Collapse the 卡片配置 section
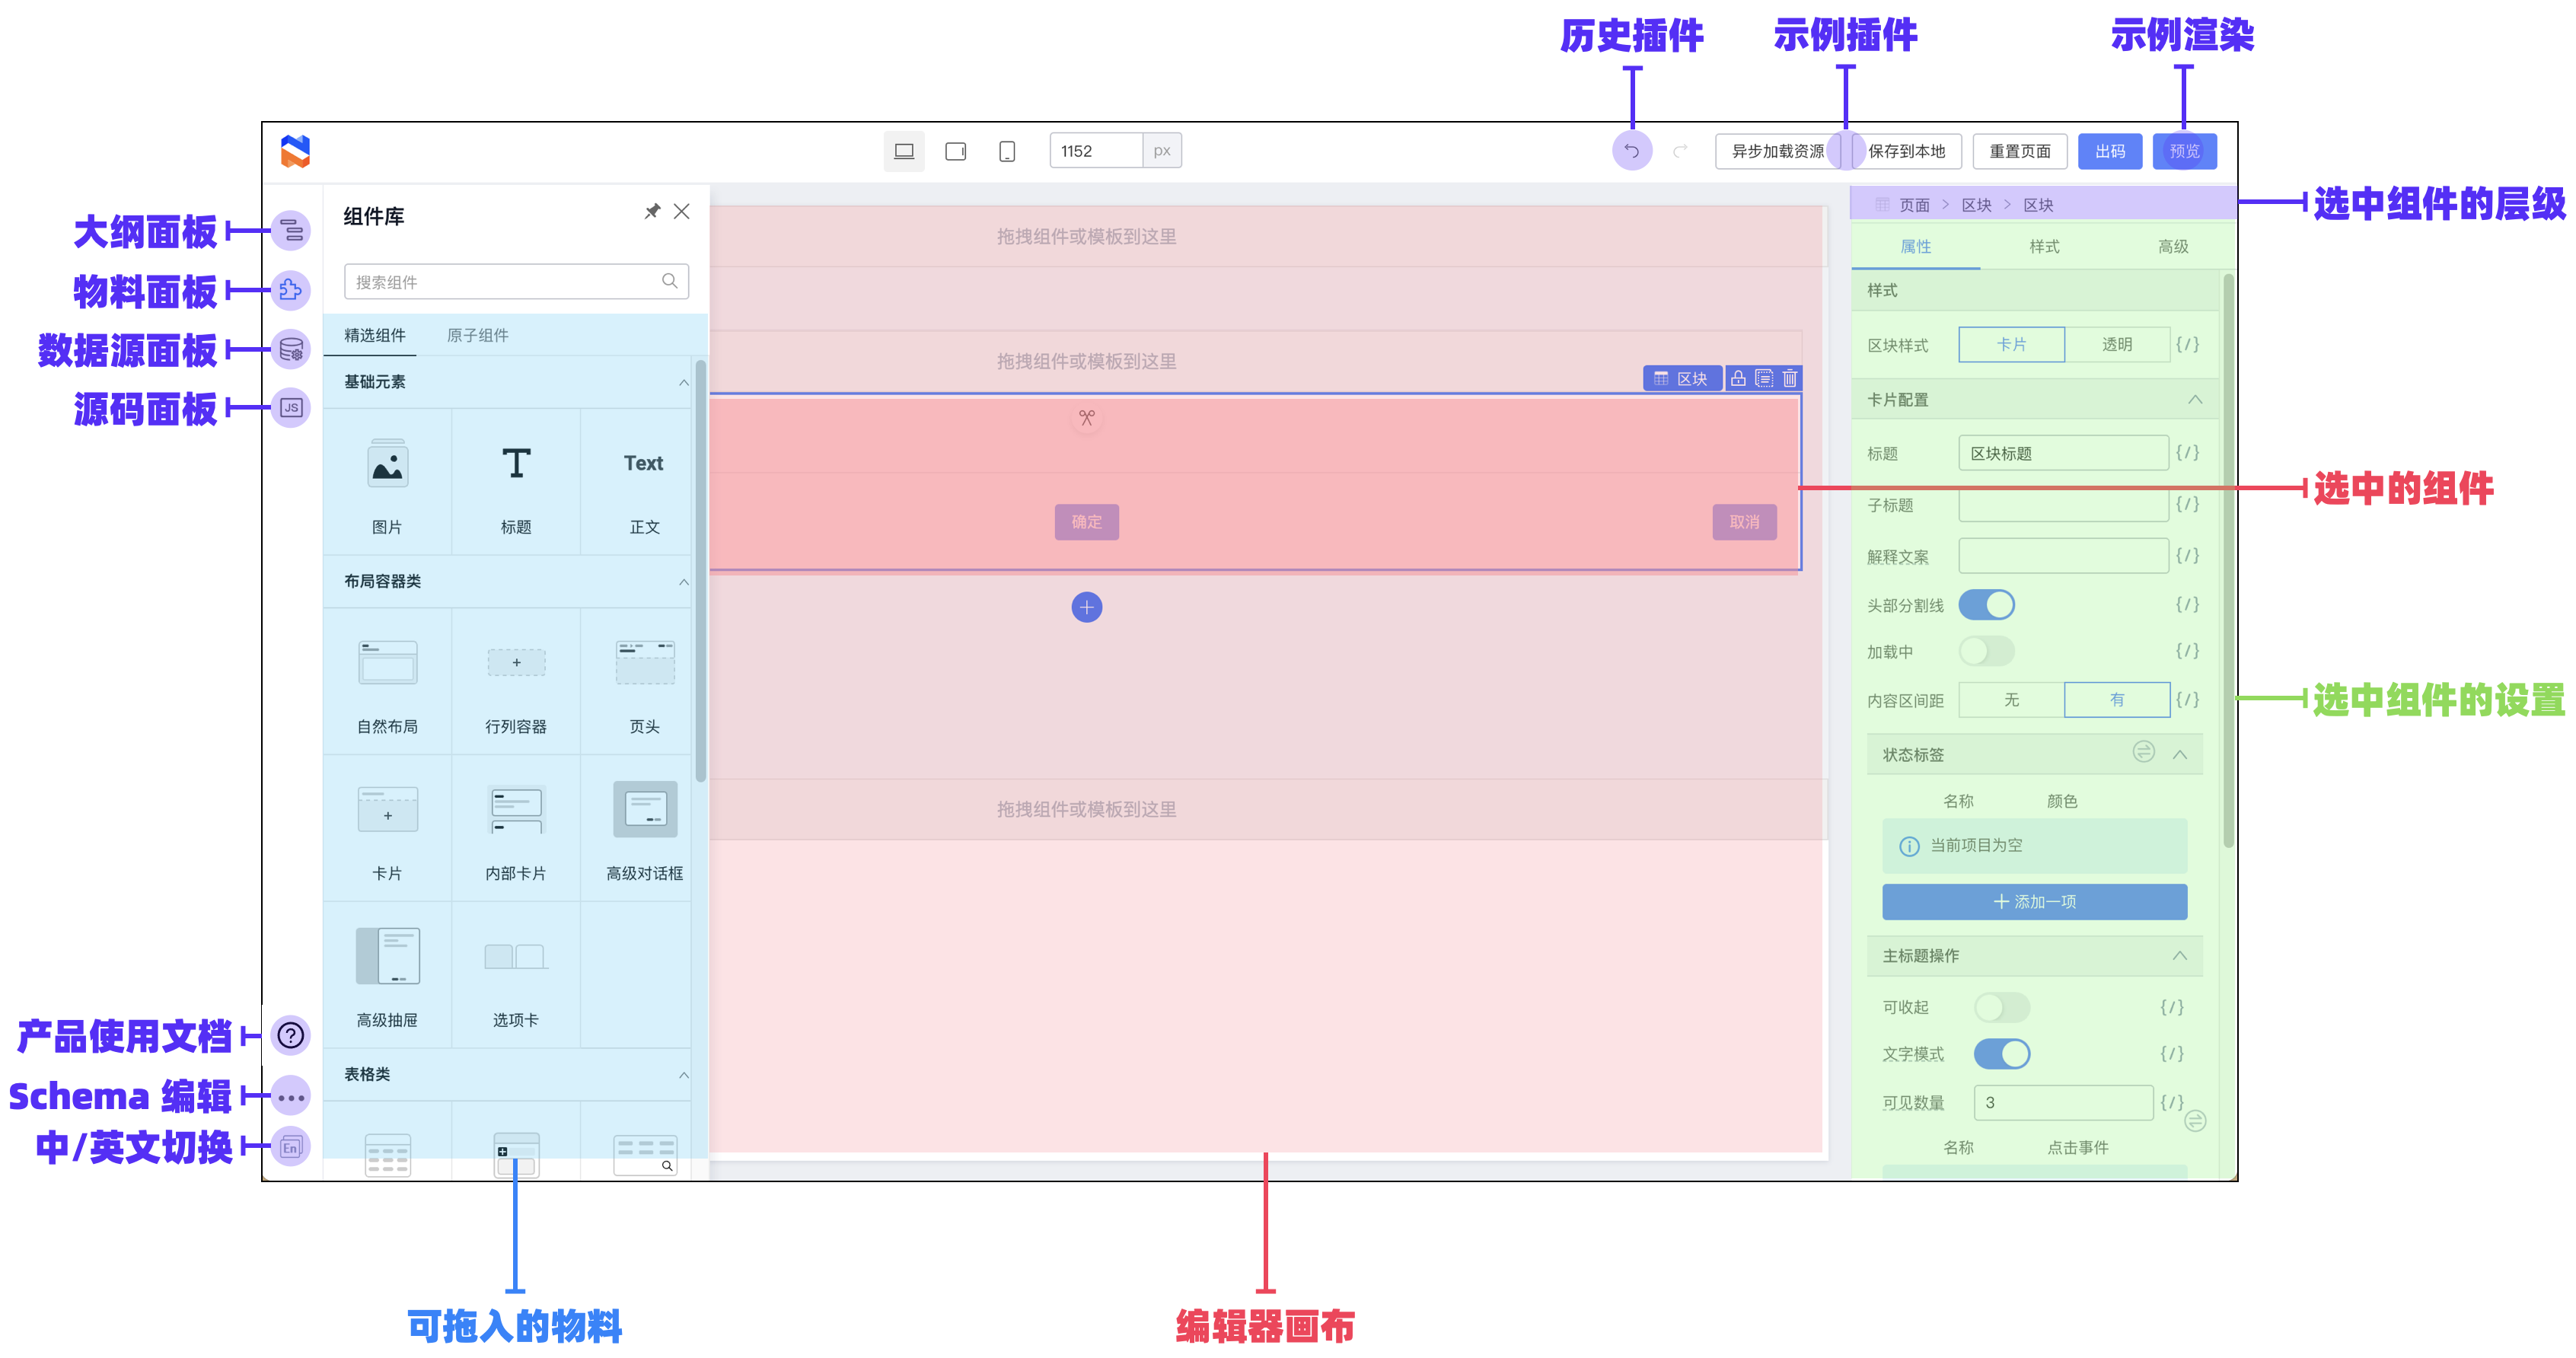This screenshot has height=1358, width=2576. coord(2194,400)
